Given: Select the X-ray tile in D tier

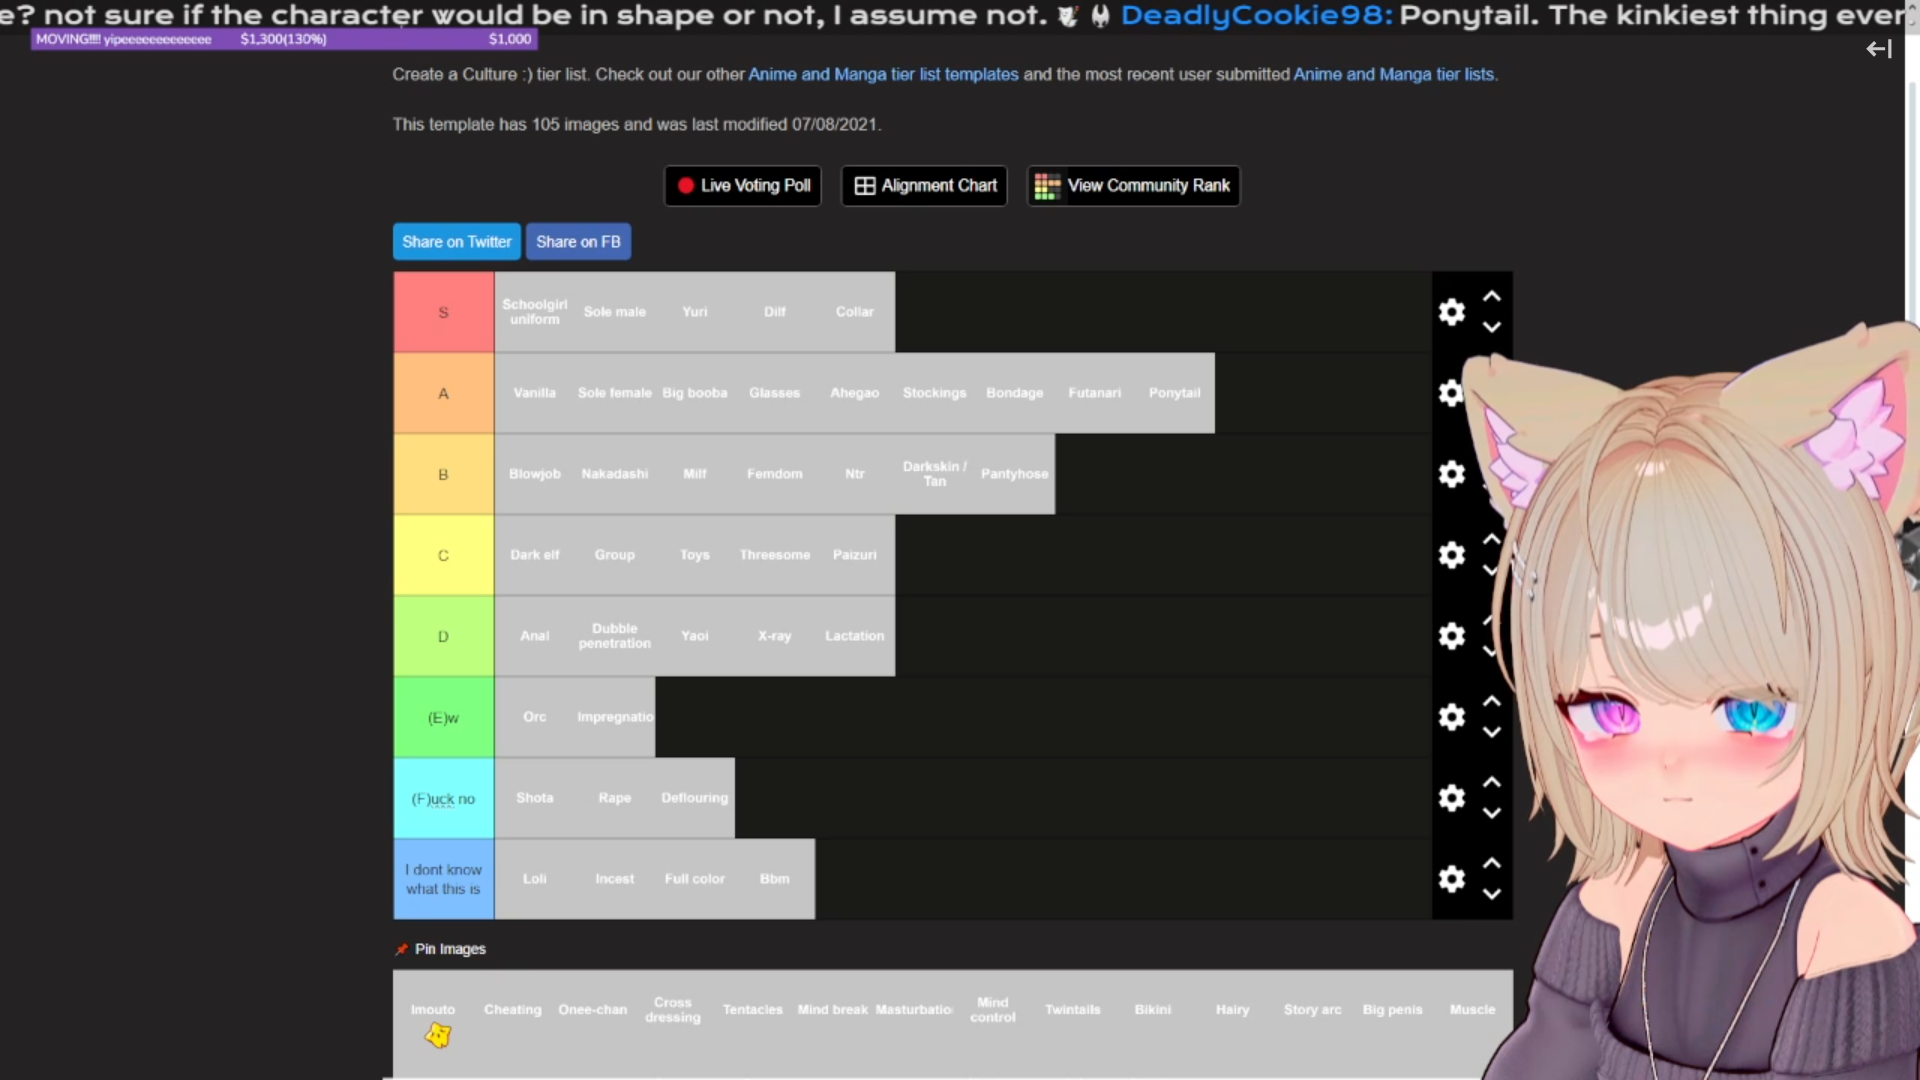Looking at the screenshot, I should [775, 636].
